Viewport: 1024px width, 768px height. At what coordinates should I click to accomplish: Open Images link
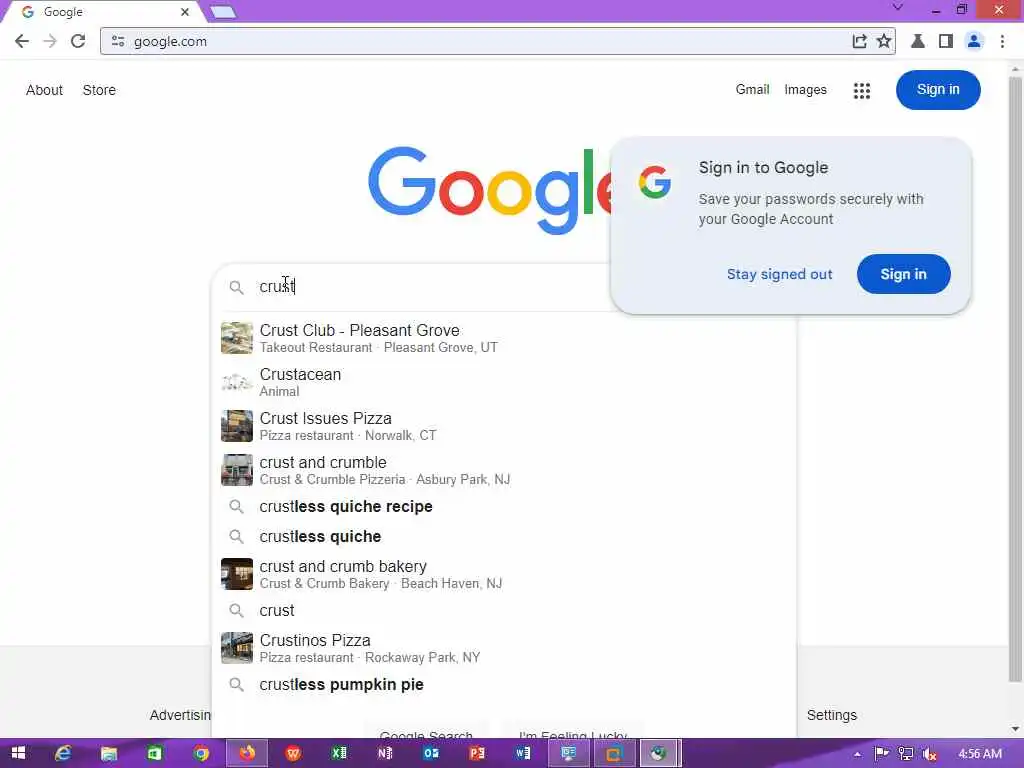click(805, 89)
